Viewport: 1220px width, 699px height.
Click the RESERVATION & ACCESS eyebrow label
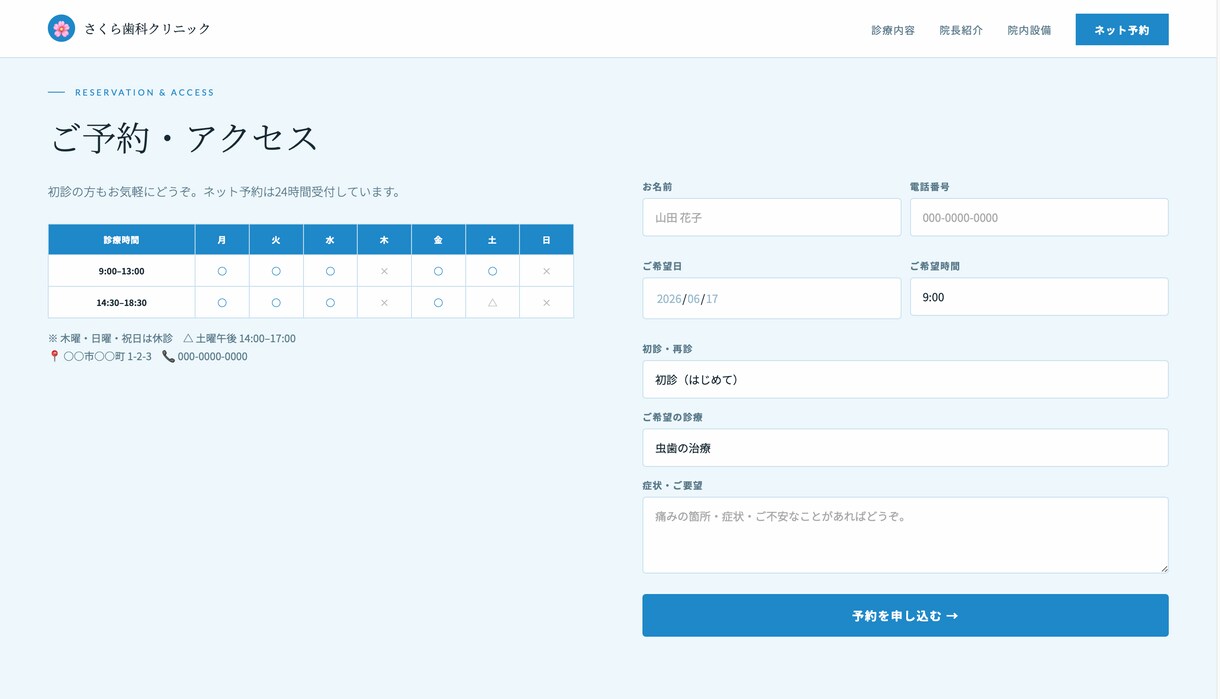click(145, 92)
